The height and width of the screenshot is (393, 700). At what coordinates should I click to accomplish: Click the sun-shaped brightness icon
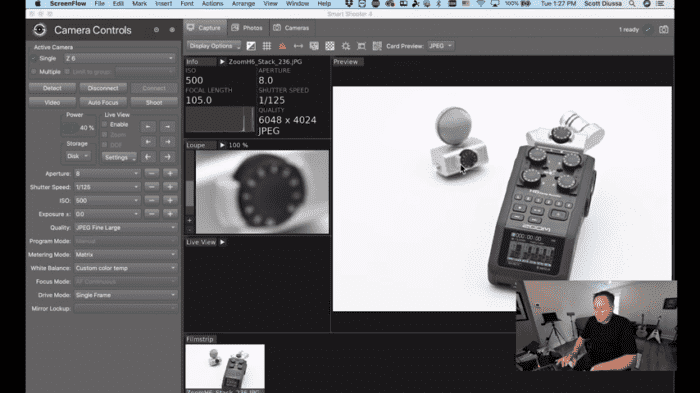(346, 46)
